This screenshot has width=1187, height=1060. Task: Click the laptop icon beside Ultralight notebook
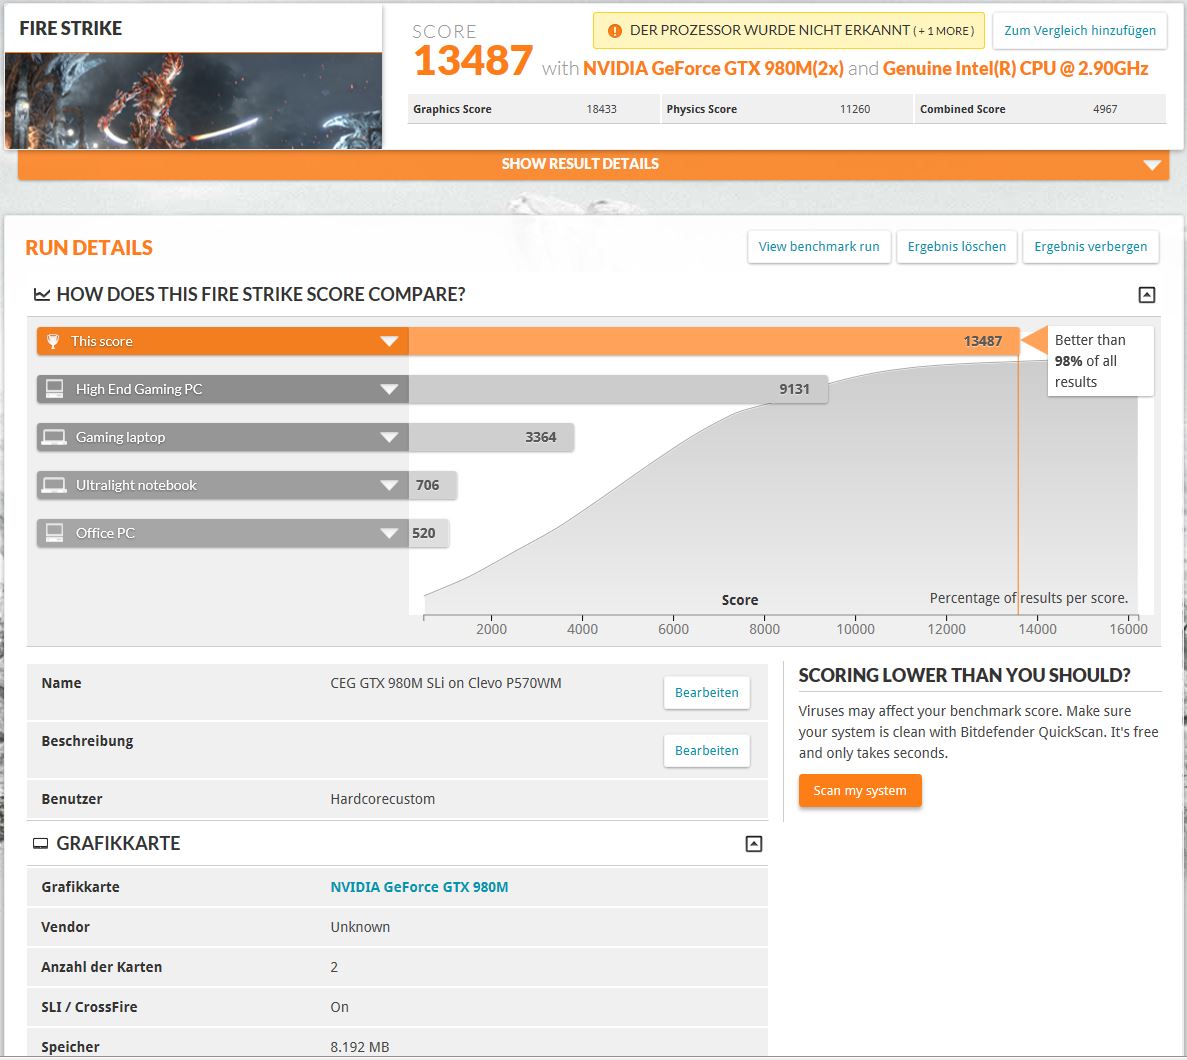(x=54, y=485)
